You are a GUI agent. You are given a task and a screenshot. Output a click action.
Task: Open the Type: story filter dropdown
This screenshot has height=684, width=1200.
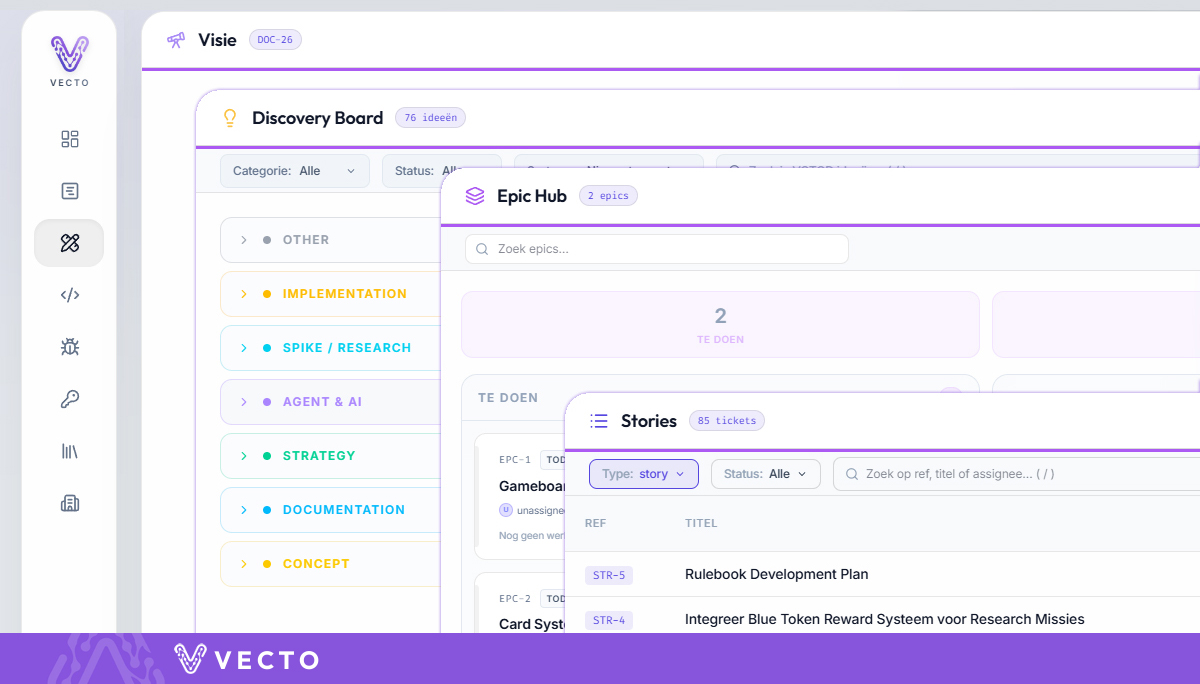click(643, 474)
